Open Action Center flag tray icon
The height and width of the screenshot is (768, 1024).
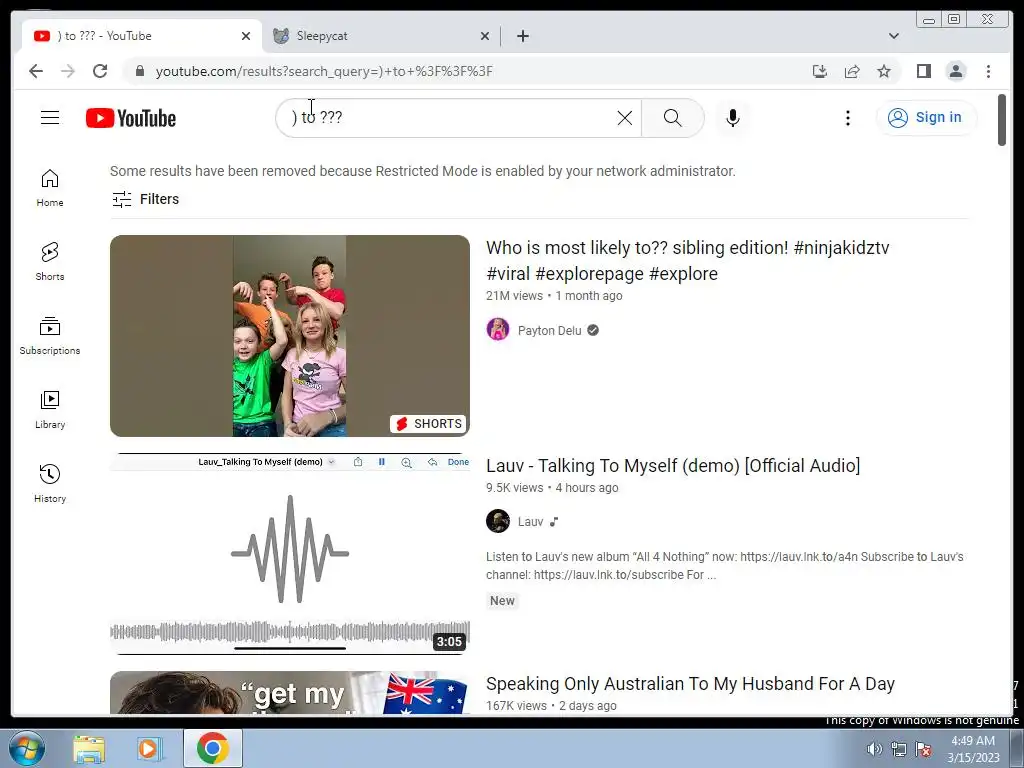(923, 749)
